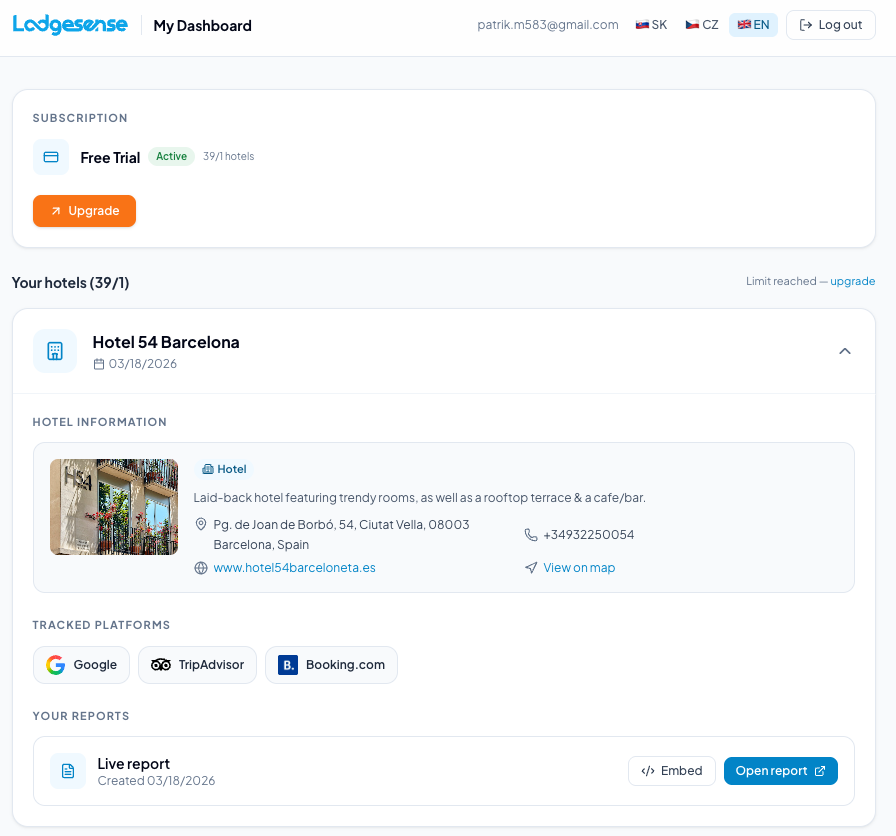This screenshot has width=896, height=836.
Task: Click the phone icon next to the hotel number
Action: pyautogui.click(x=531, y=534)
